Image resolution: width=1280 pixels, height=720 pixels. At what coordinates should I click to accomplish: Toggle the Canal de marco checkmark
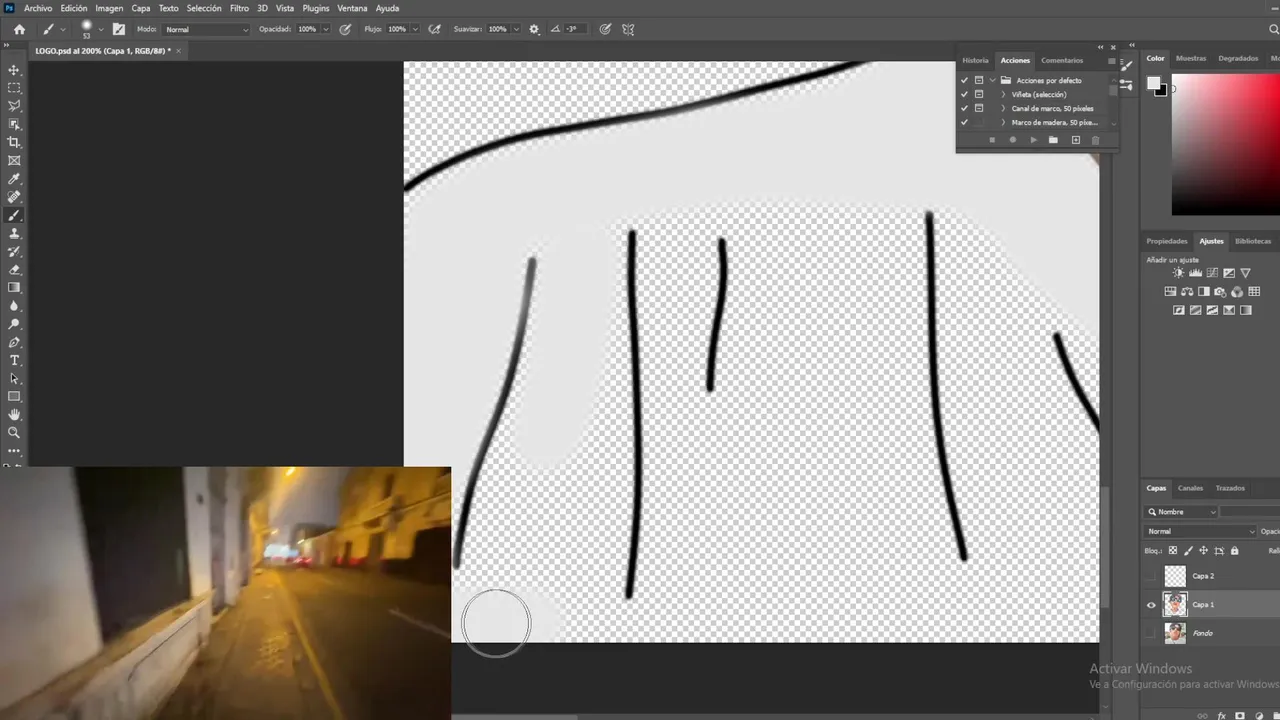pyautogui.click(x=964, y=108)
